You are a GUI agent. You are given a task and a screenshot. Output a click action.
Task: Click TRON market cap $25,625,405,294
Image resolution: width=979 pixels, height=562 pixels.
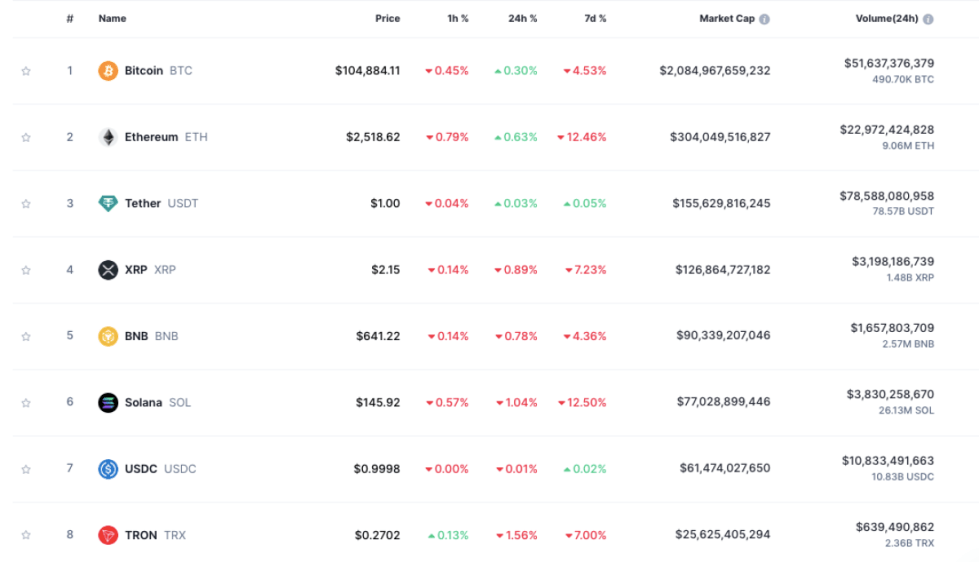pos(723,535)
